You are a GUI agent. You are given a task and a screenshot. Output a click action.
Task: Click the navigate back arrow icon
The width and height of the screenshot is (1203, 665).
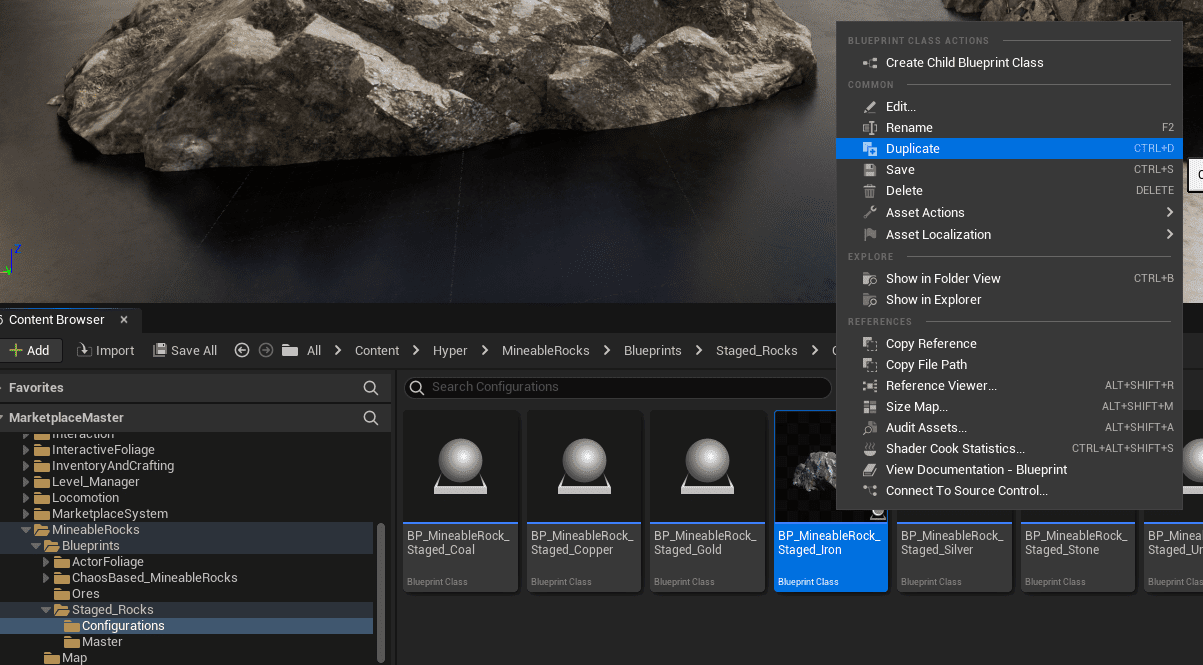click(242, 351)
